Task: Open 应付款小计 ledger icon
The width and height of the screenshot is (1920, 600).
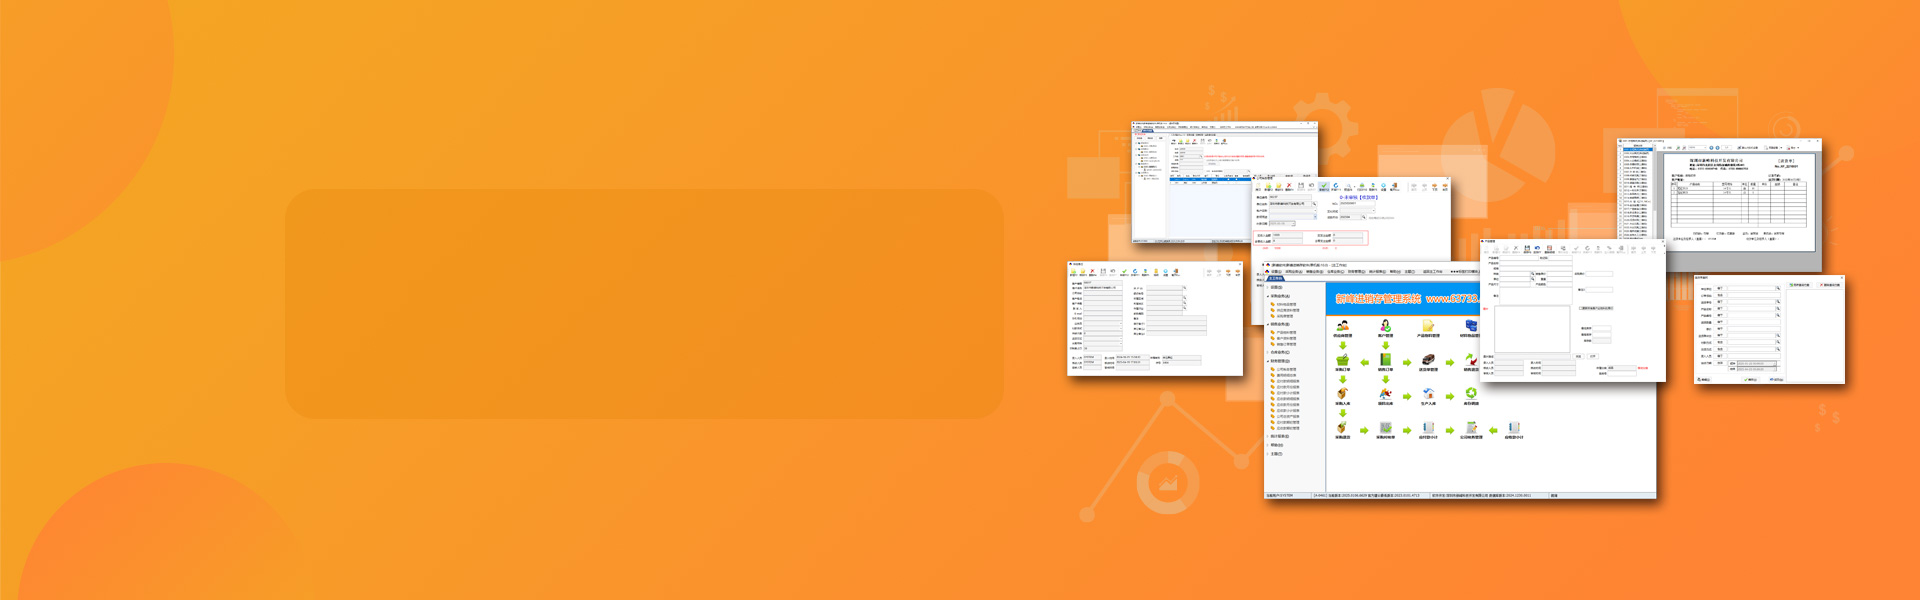Action: tap(1428, 427)
